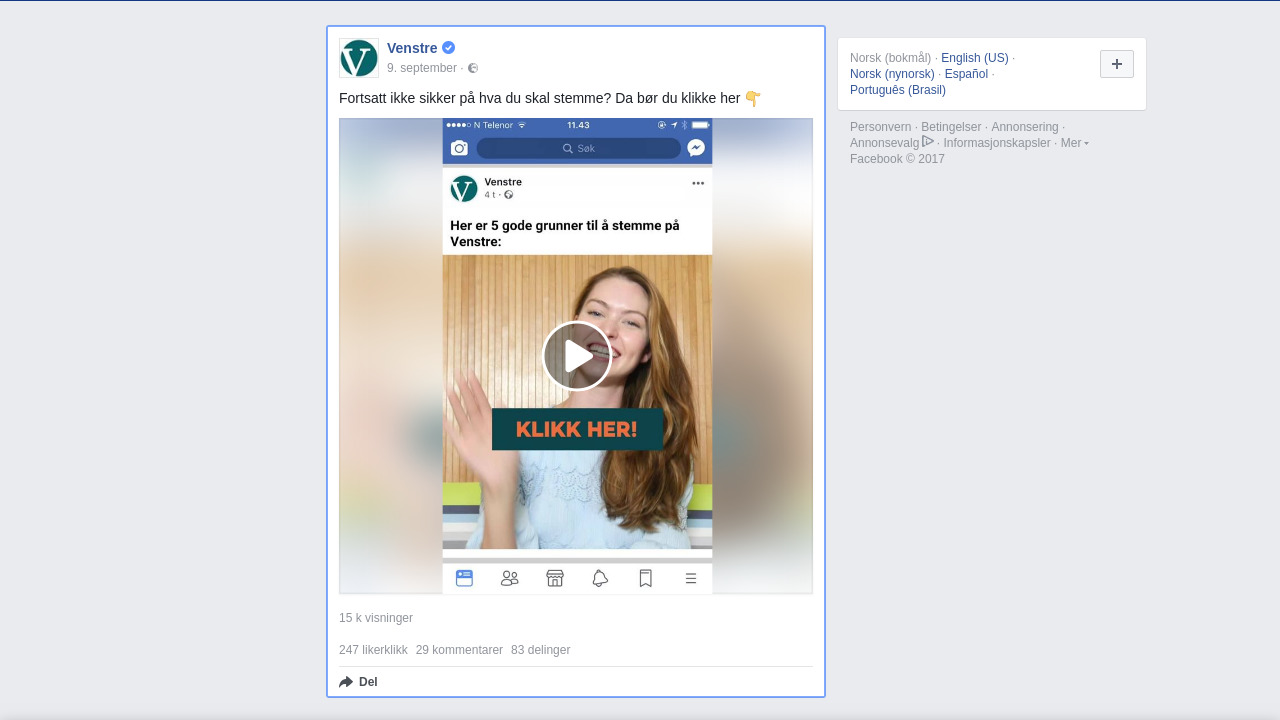
Task: Open the Betingelser footer link
Action: [x=951, y=127]
